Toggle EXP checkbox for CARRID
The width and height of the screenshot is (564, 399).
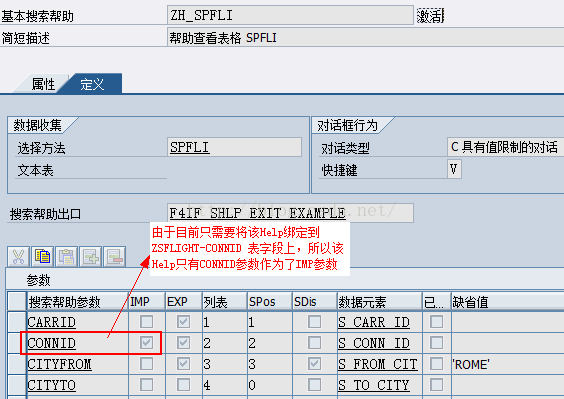pos(183,322)
